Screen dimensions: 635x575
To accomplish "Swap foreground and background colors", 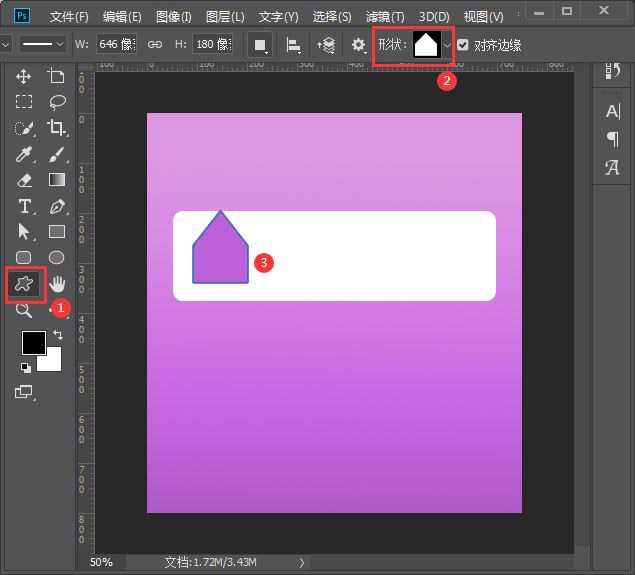I will click(x=57, y=334).
